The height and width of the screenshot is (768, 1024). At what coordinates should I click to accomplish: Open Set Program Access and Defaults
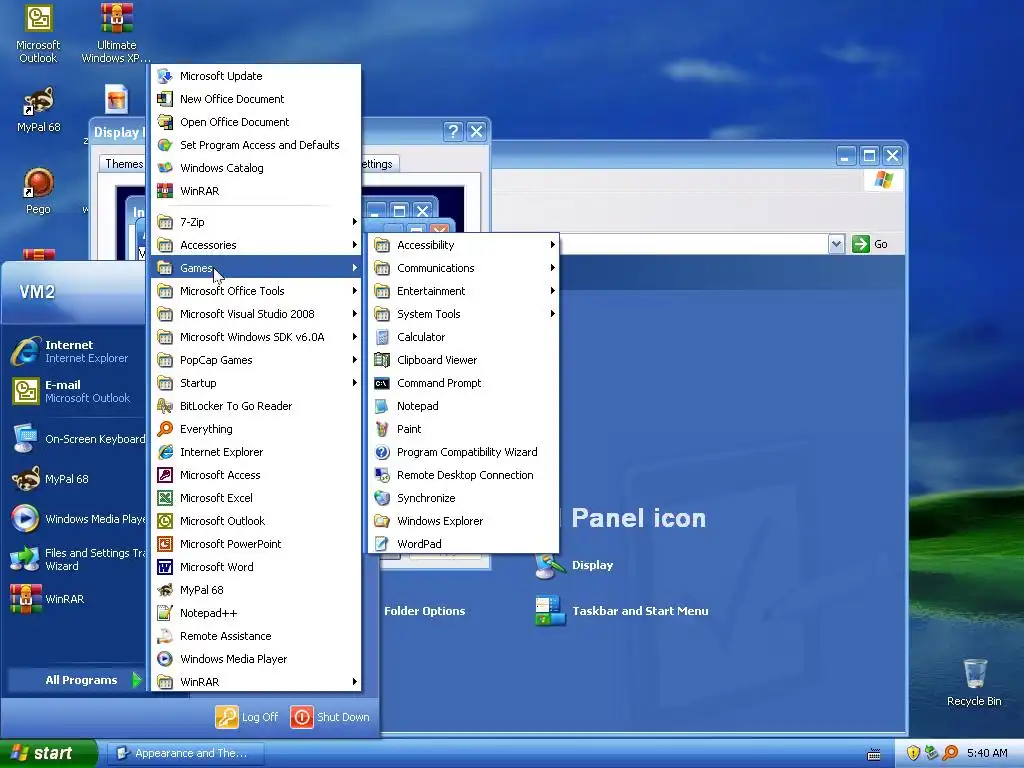(x=256, y=145)
